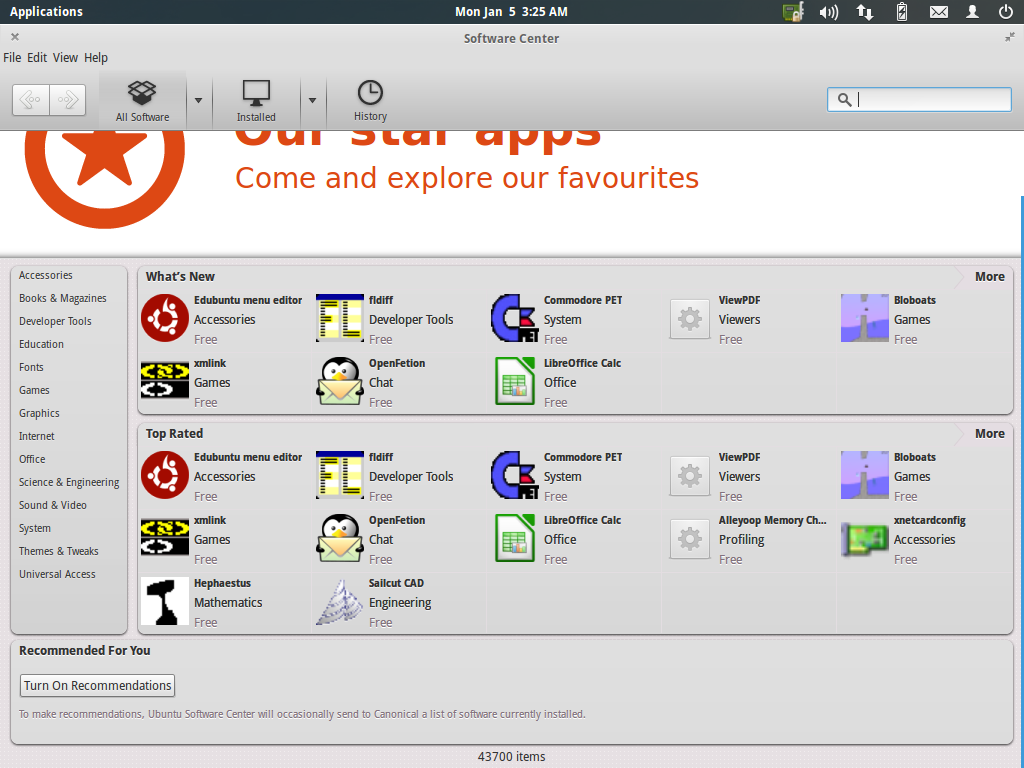
Task: Select the Education category
Action: (41, 344)
